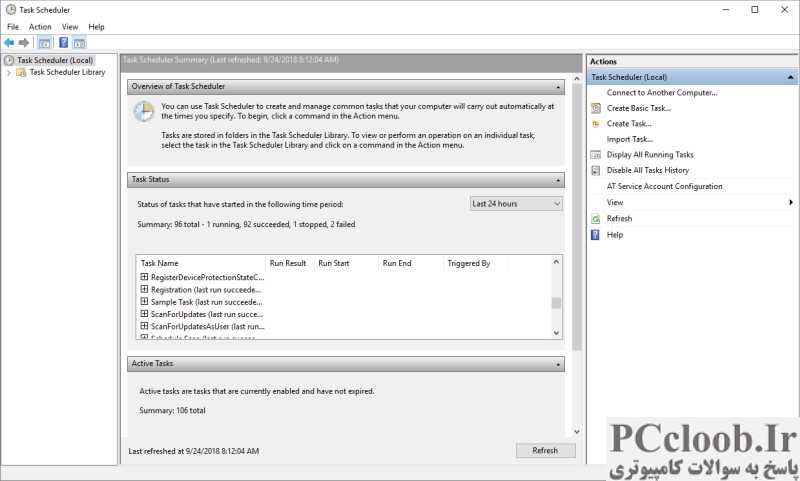The width and height of the screenshot is (800, 481).
Task: Click the task list scroll up arrow
Action: (x=556, y=262)
